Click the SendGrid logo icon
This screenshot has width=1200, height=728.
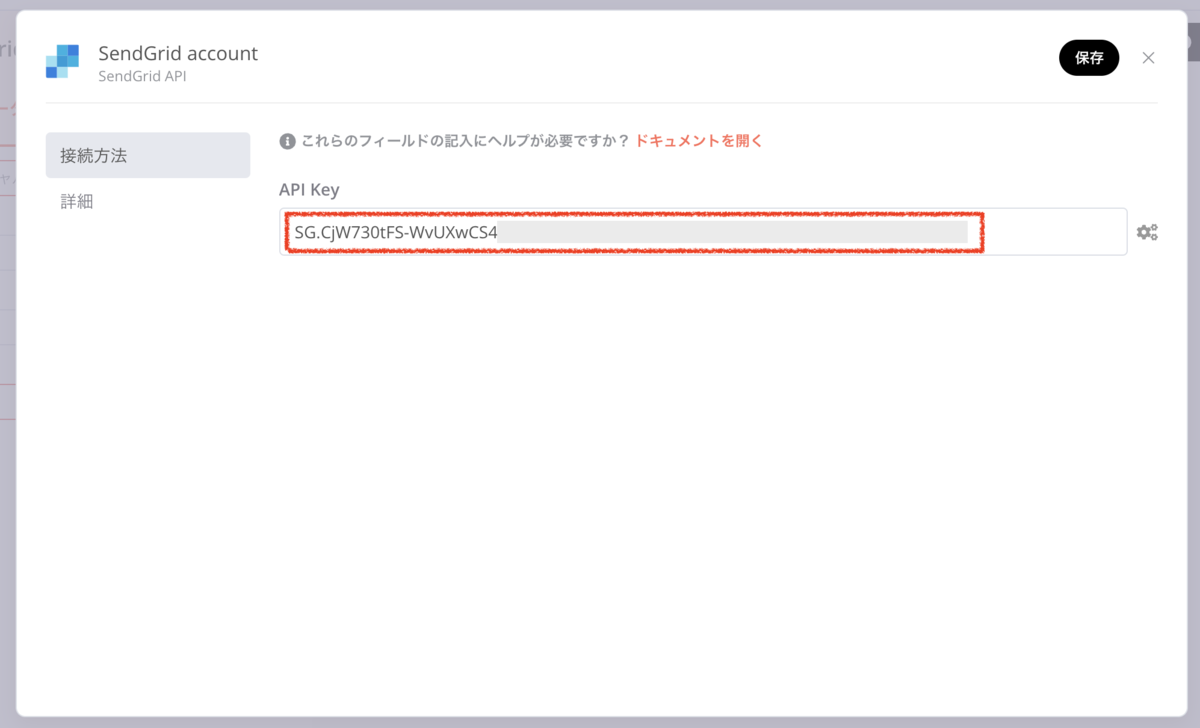coord(62,61)
